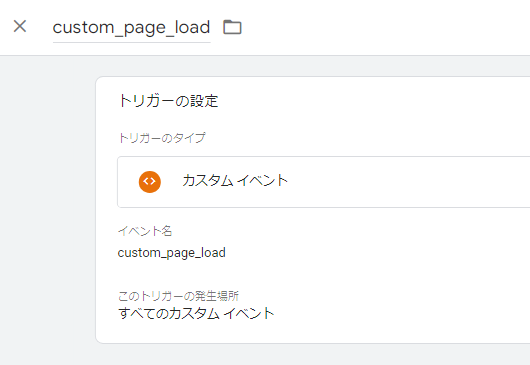Click the orange custom event code icon
Screen dimensions: 530x365
point(150,182)
